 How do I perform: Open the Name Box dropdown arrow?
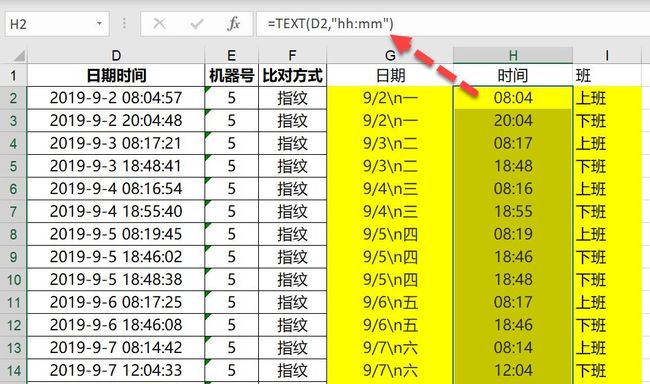click(x=99, y=24)
